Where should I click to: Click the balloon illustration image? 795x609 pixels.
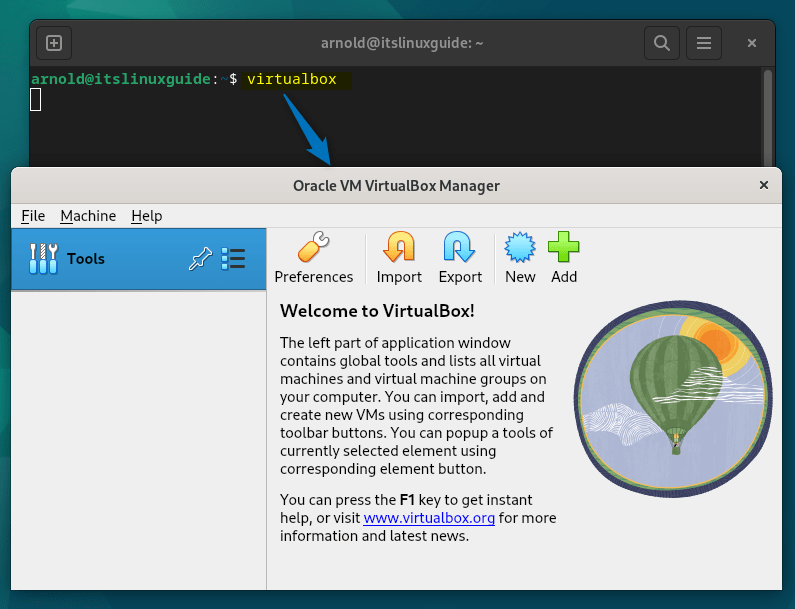(673, 399)
